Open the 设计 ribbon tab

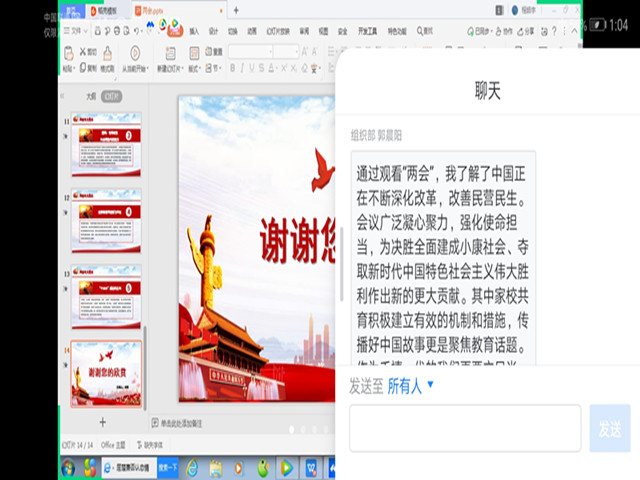(214, 32)
